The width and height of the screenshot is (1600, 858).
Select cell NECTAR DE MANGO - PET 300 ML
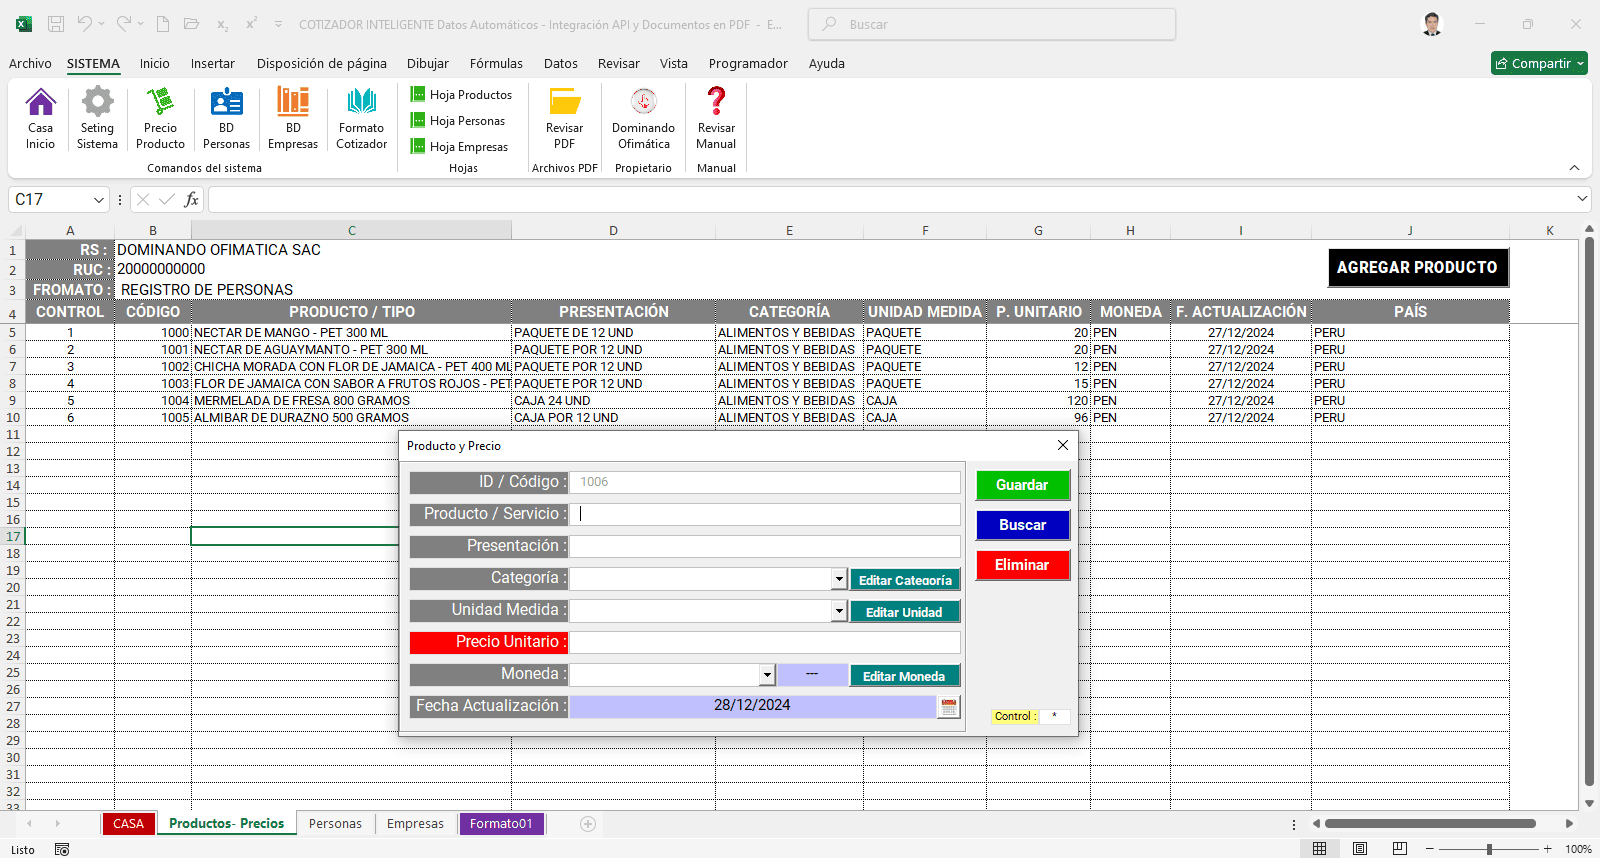(351, 333)
